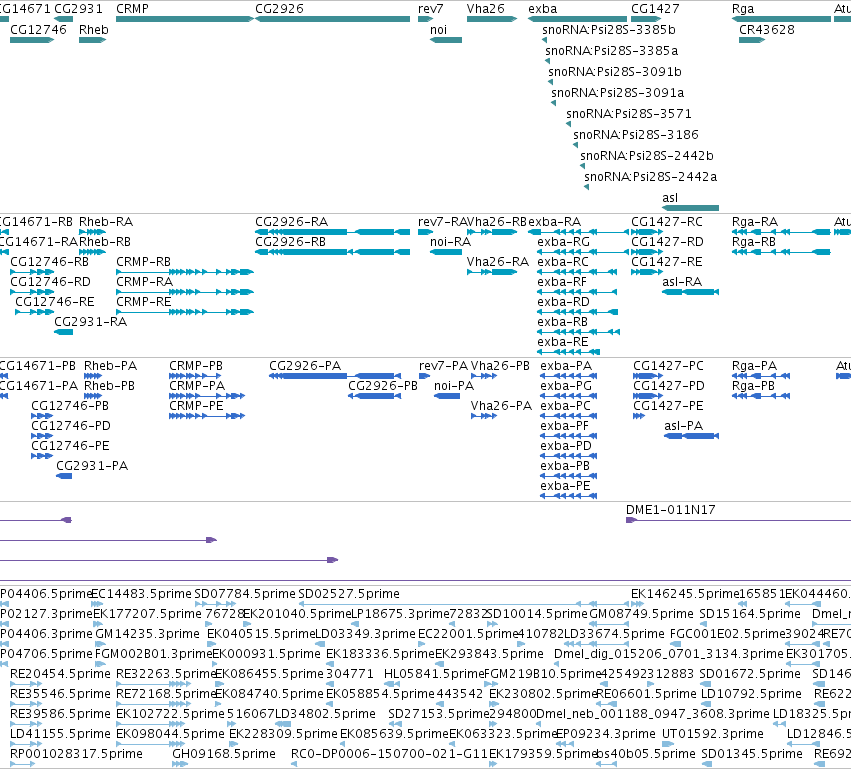Select the CRMP-PB CDS label
Screen dimensions: 851x769
196,366
